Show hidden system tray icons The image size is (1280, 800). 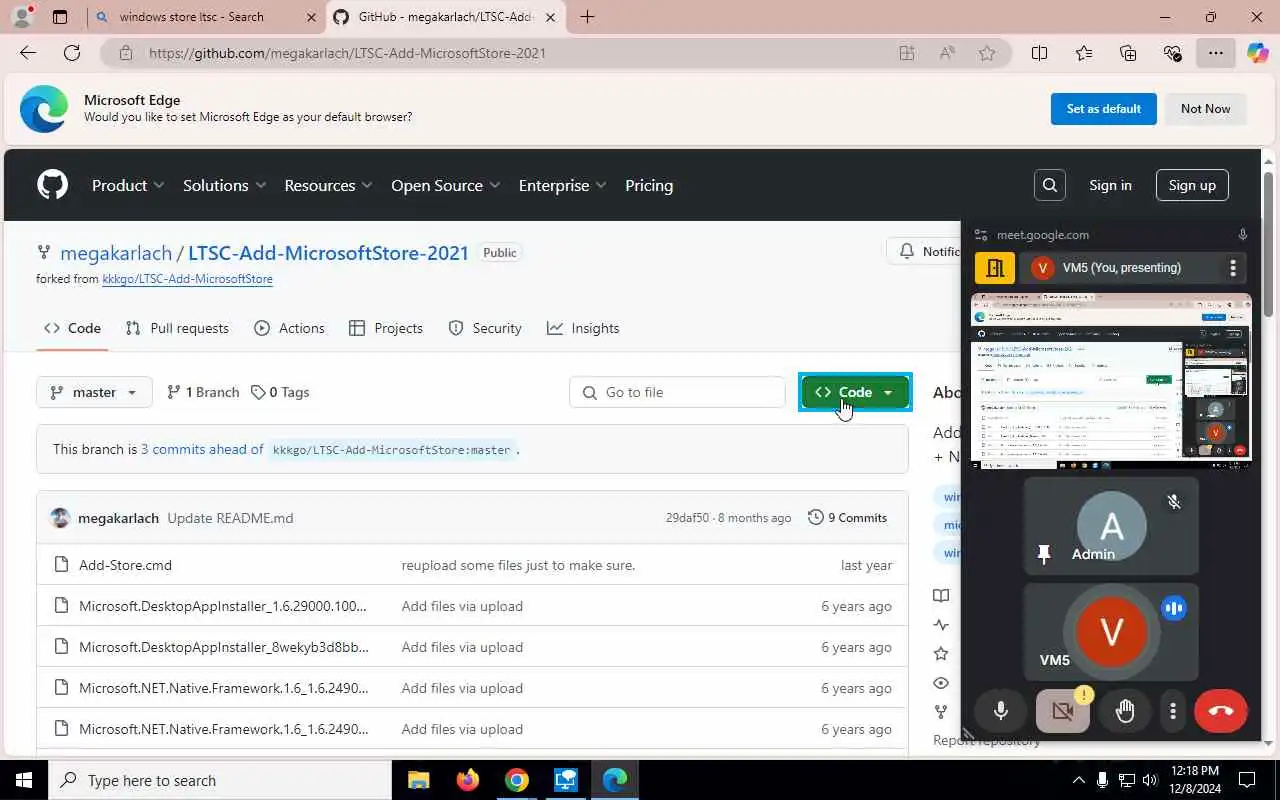pyautogui.click(x=1078, y=780)
